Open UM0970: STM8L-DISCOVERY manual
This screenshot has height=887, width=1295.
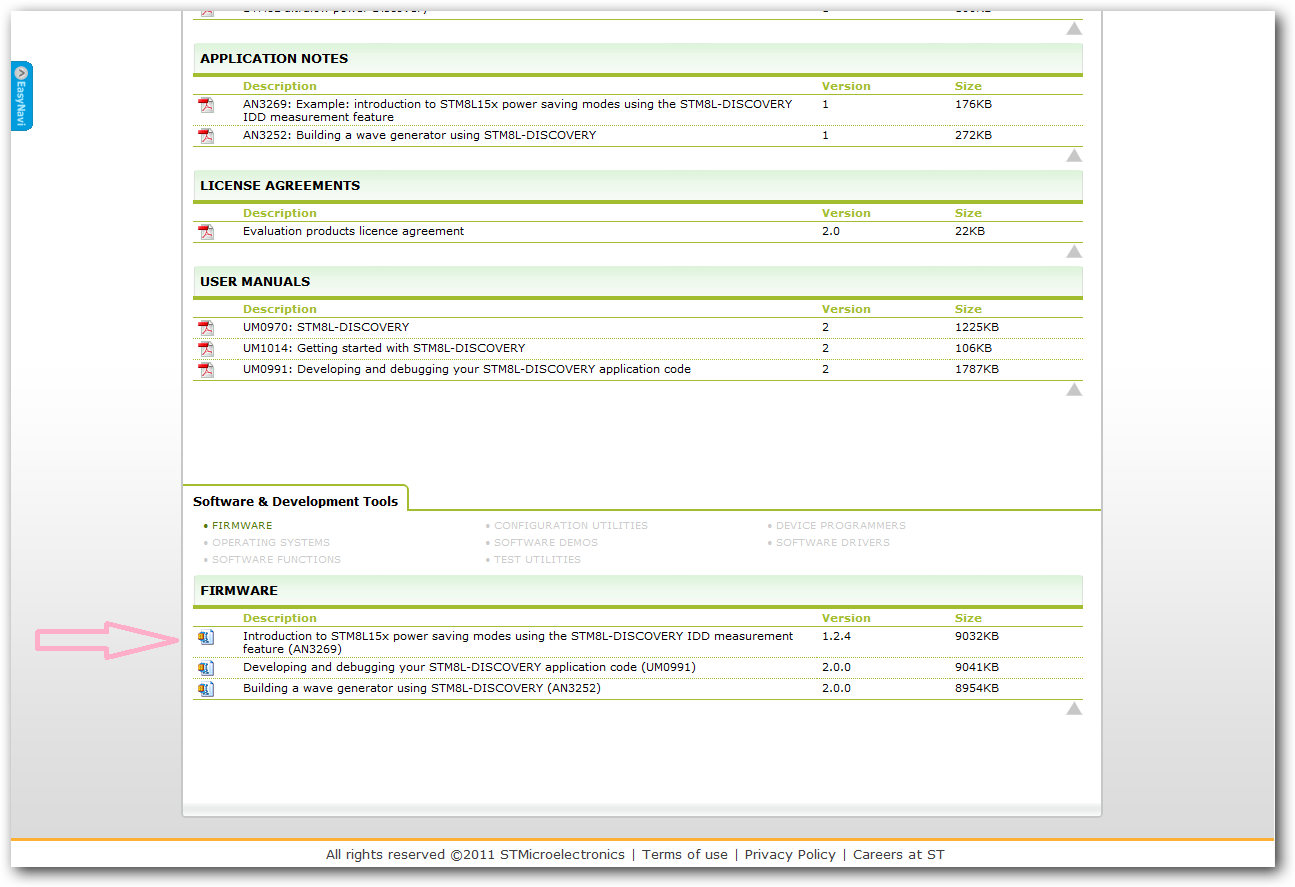click(x=326, y=327)
